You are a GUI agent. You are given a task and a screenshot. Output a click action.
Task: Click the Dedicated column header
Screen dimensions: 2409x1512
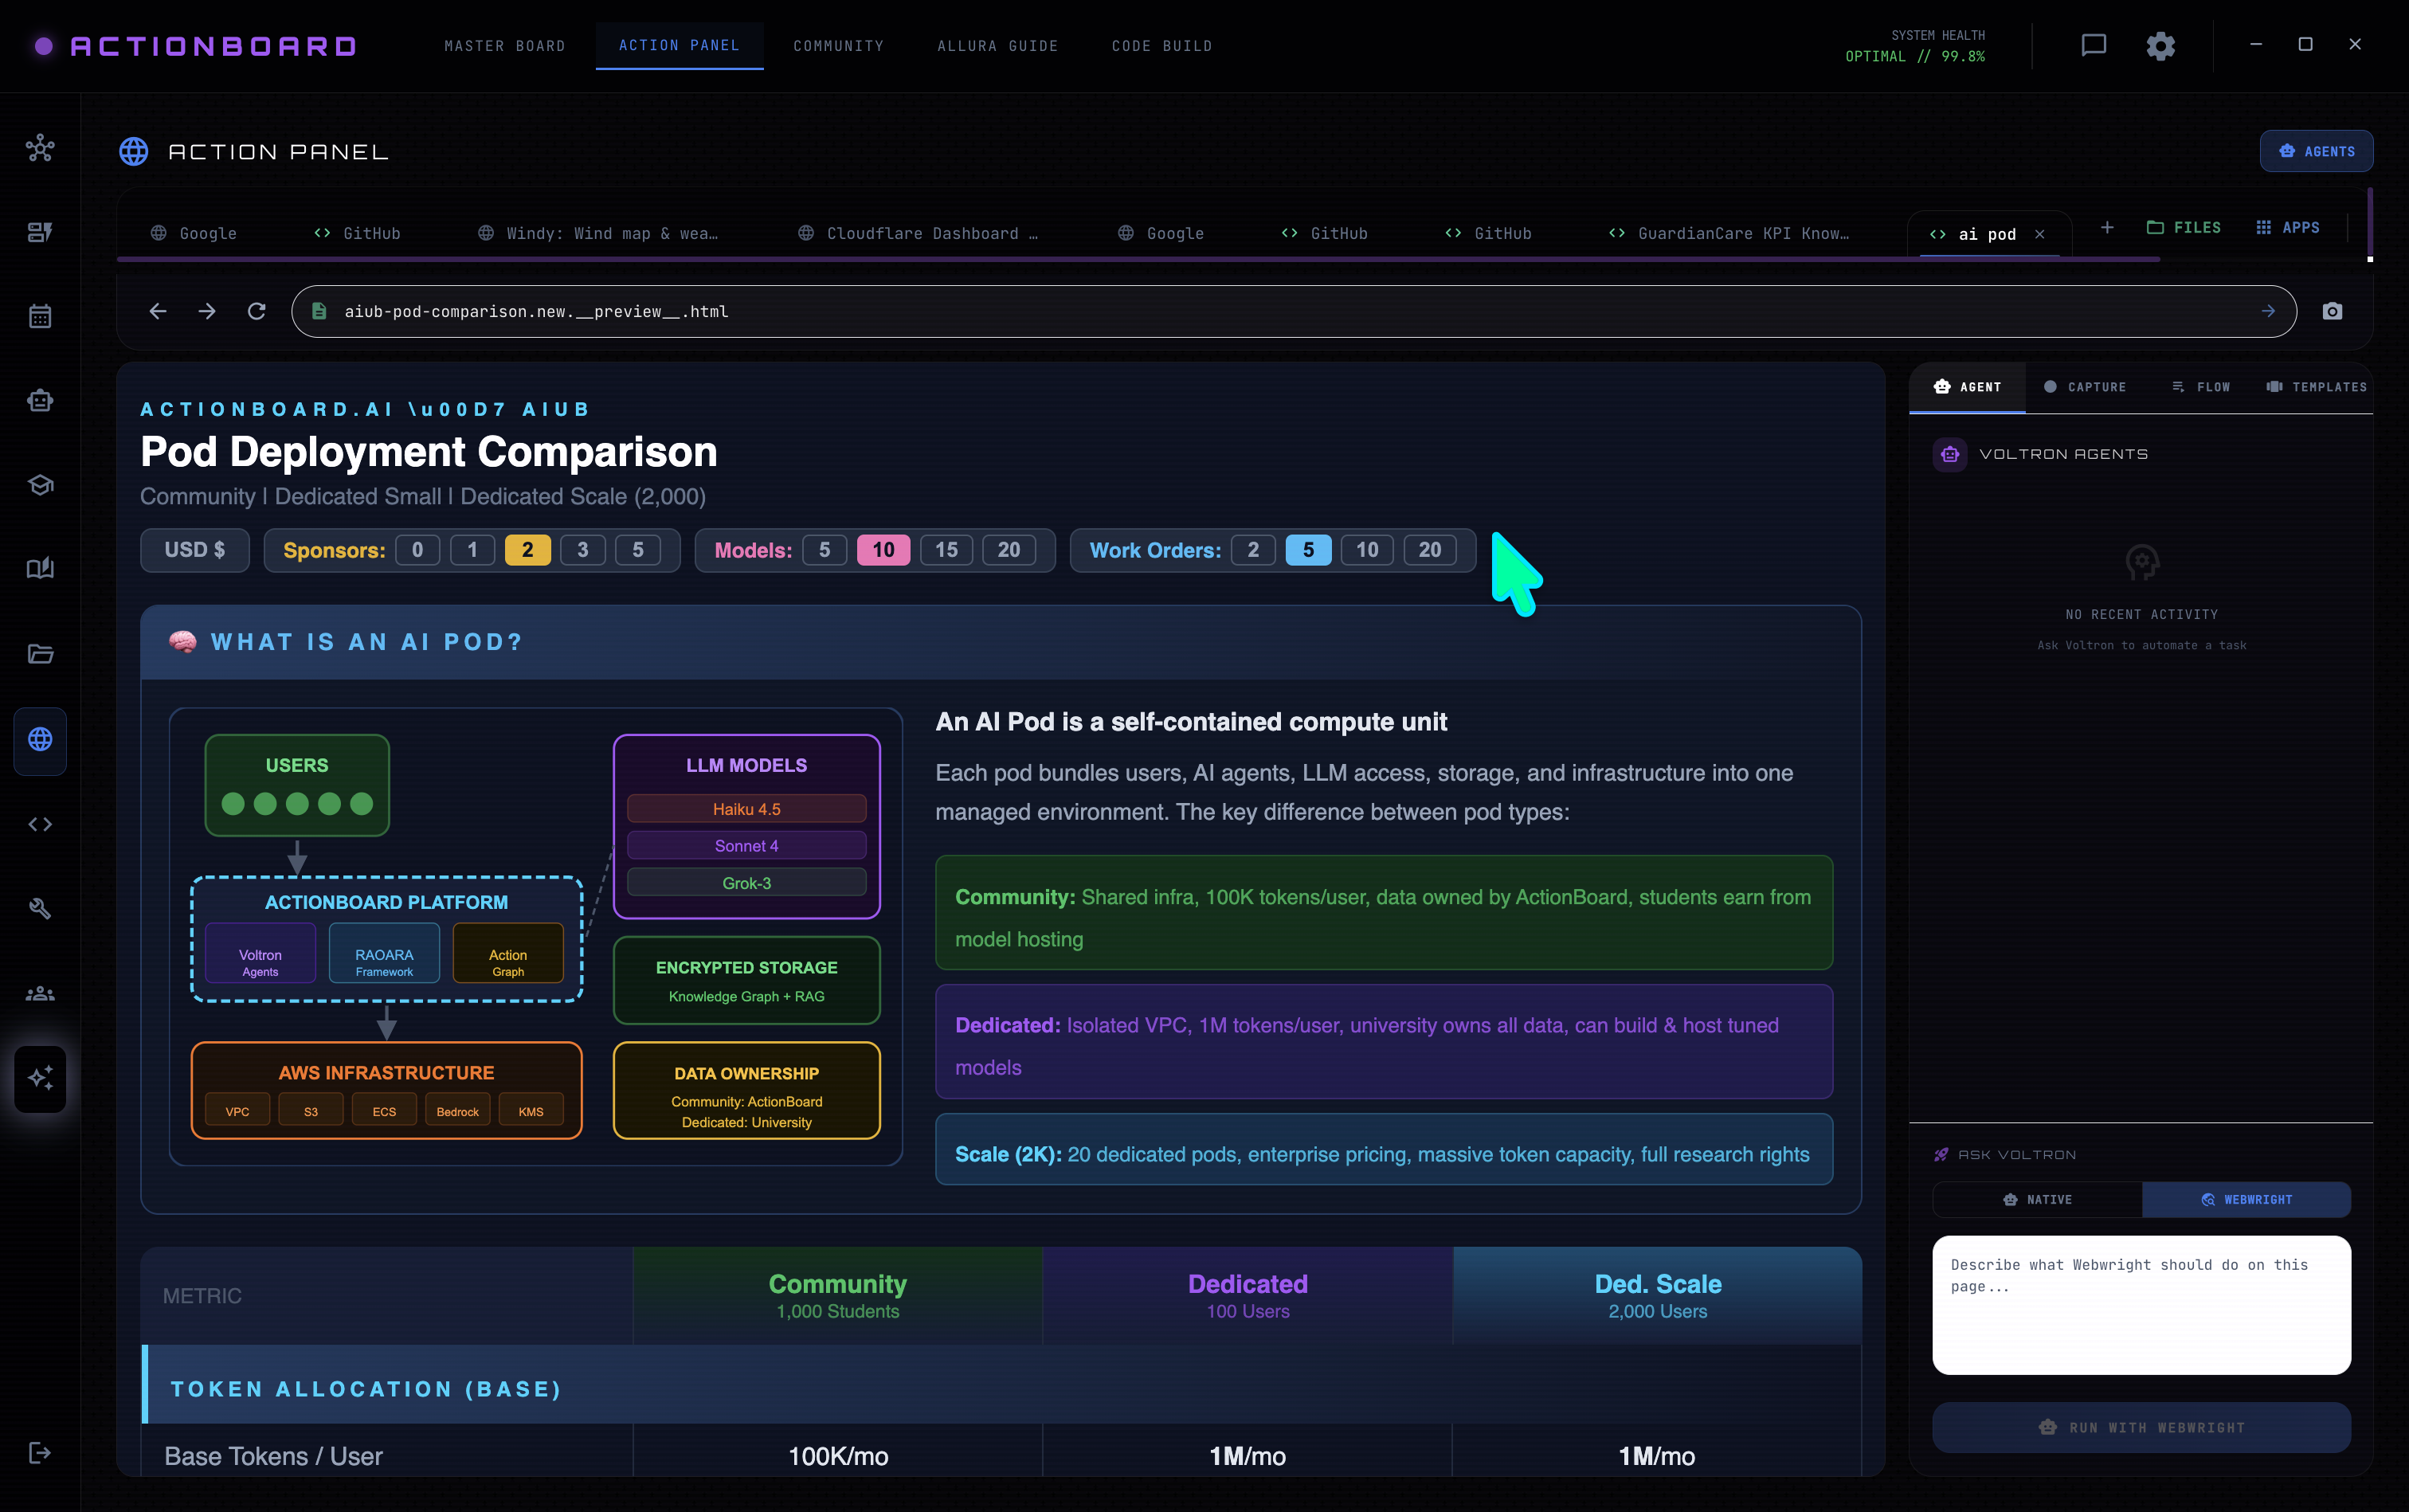coord(1247,1295)
